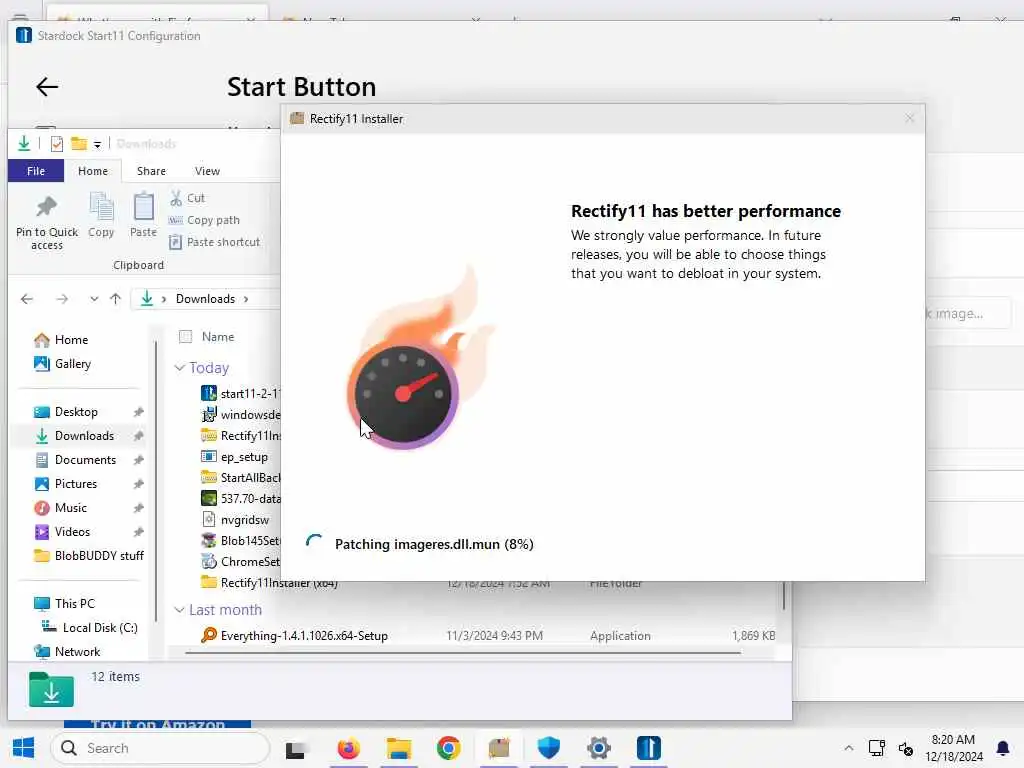The height and width of the screenshot is (768, 1024).
Task: Unpin Desktop pin icon
Action: (x=138, y=412)
